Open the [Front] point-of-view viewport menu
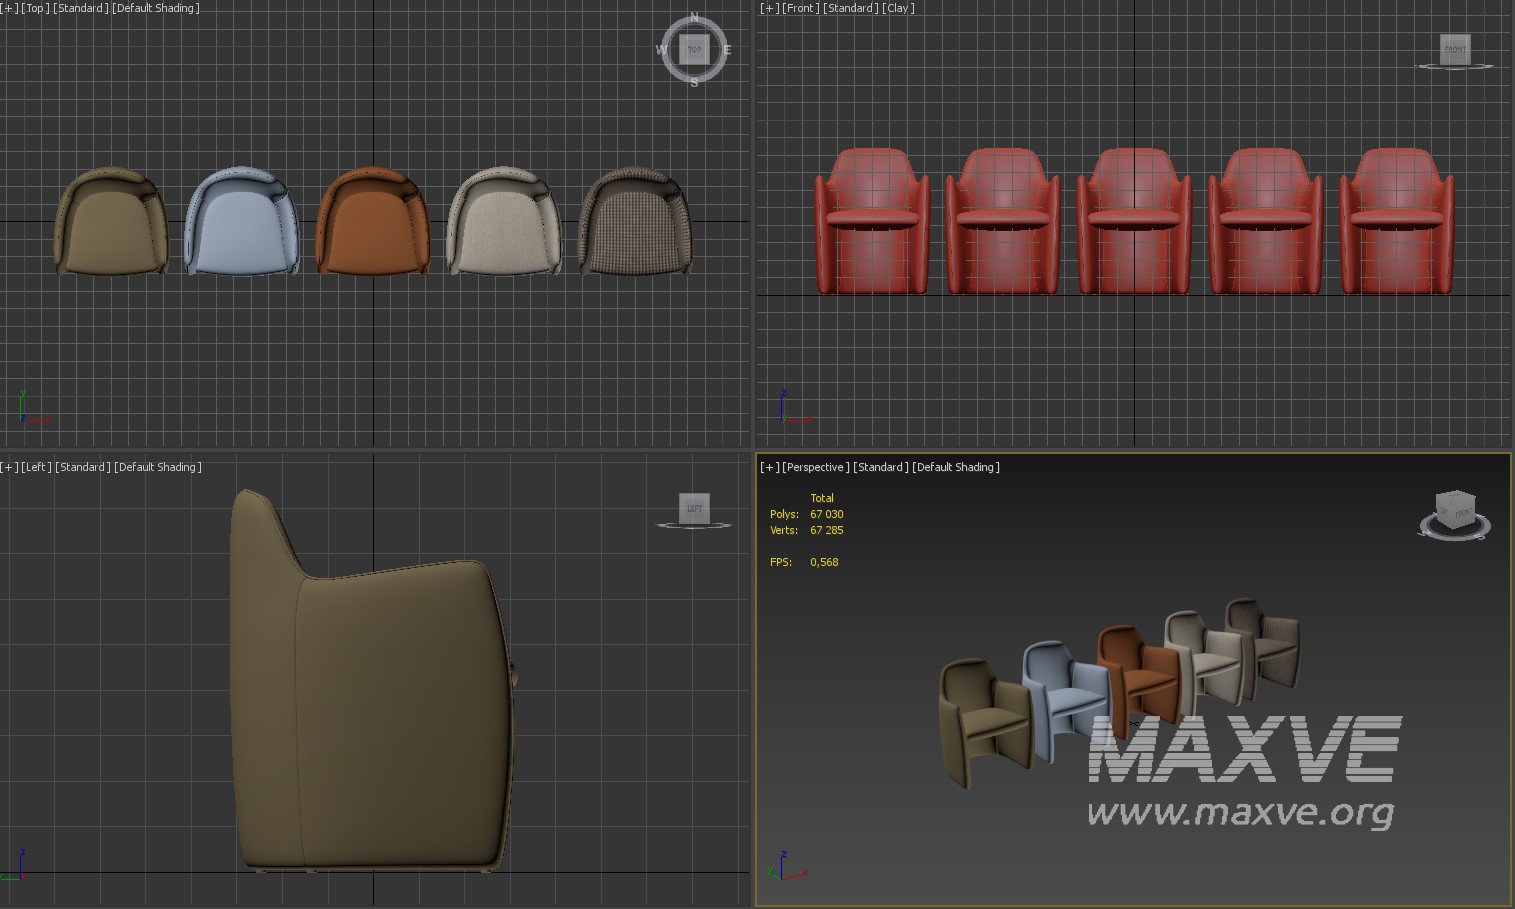 pos(799,8)
